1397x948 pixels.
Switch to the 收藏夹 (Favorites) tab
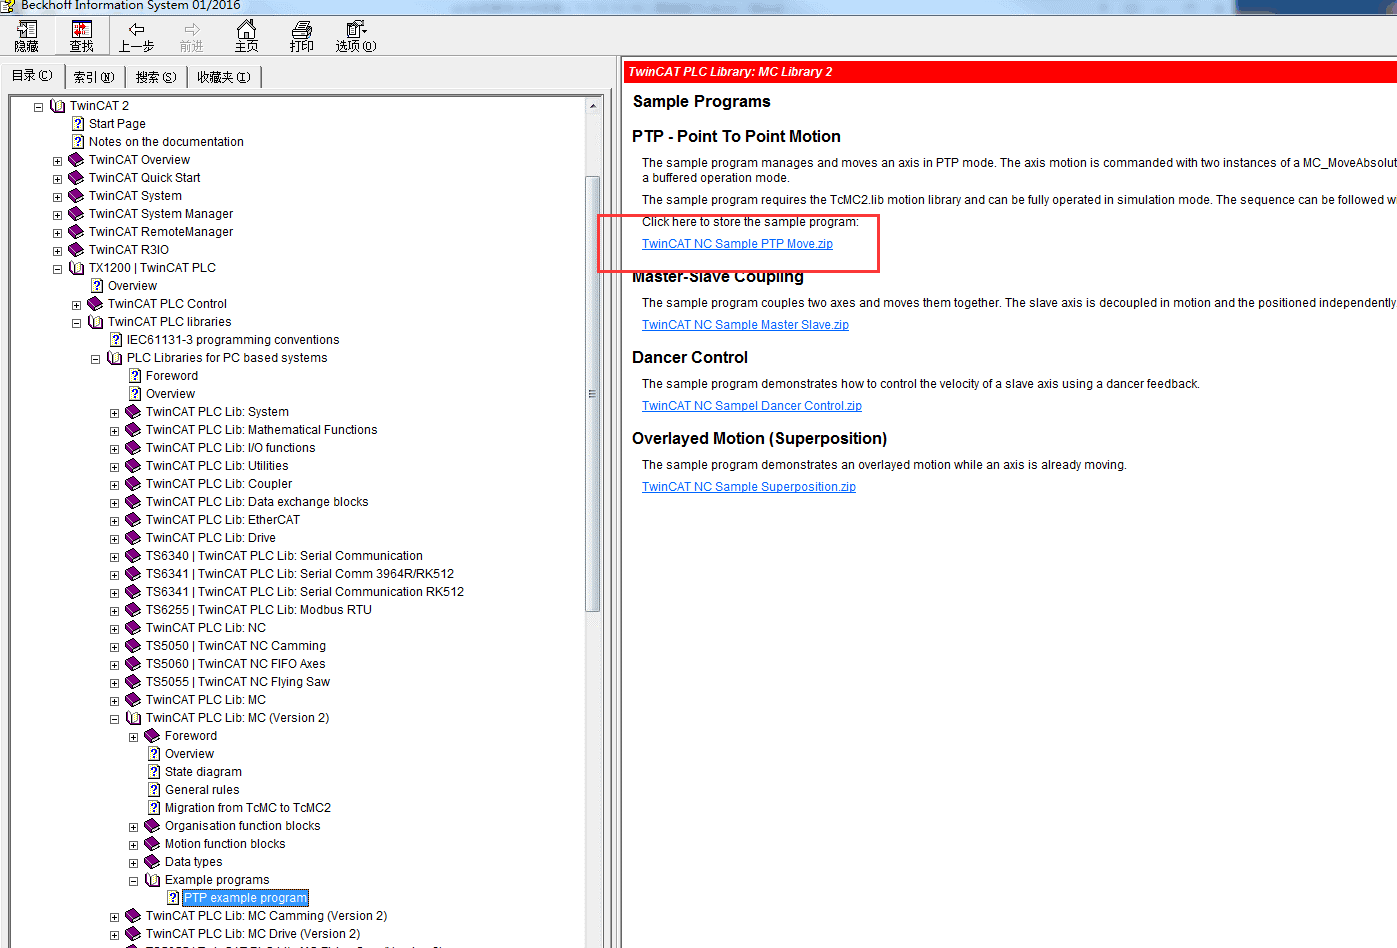point(224,77)
